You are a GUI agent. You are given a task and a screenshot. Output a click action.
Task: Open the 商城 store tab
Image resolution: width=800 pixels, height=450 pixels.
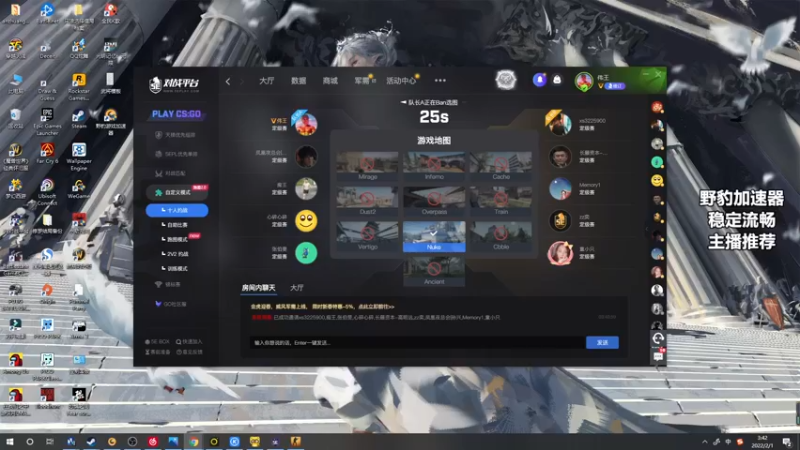tap(330, 81)
